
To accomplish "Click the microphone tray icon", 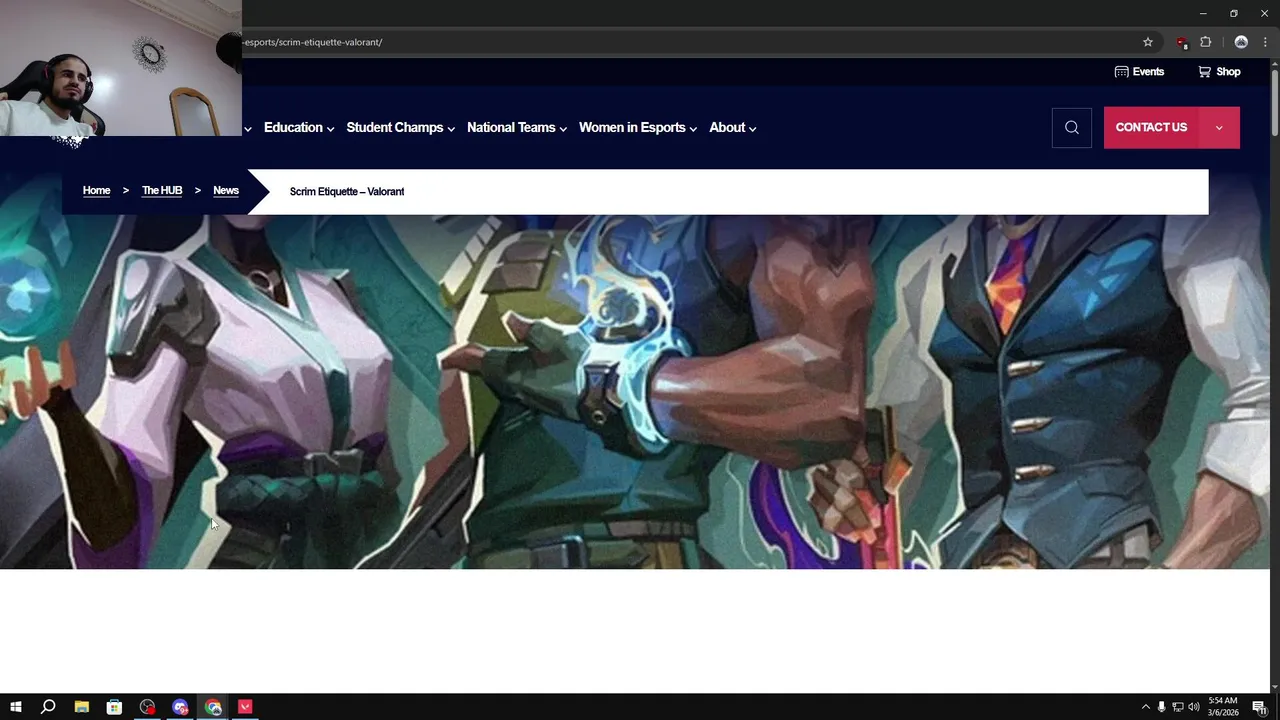I will click(x=1161, y=707).
